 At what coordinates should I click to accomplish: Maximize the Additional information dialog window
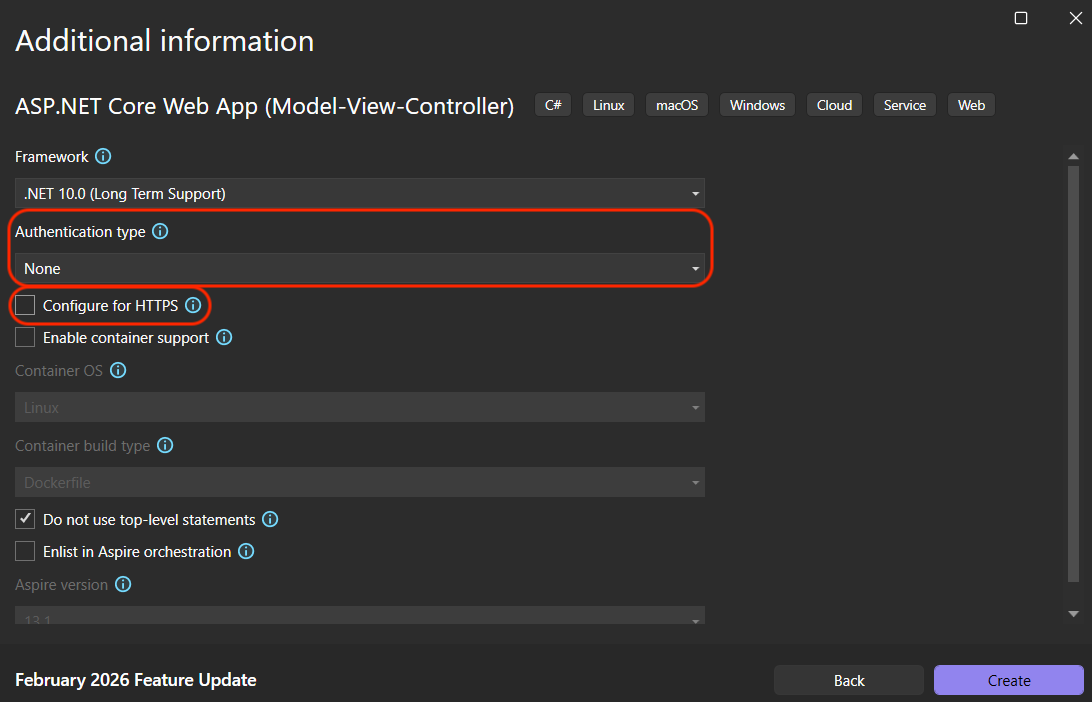1021,18
